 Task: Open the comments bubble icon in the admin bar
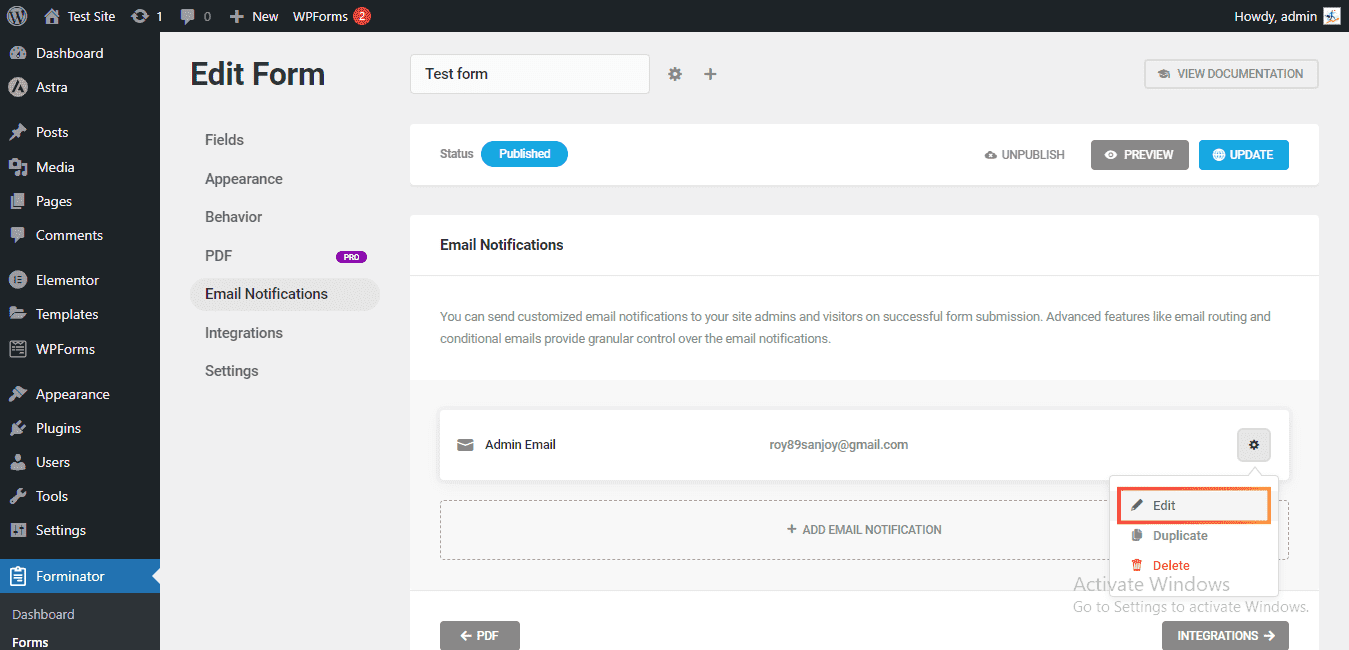pos(187,16)
